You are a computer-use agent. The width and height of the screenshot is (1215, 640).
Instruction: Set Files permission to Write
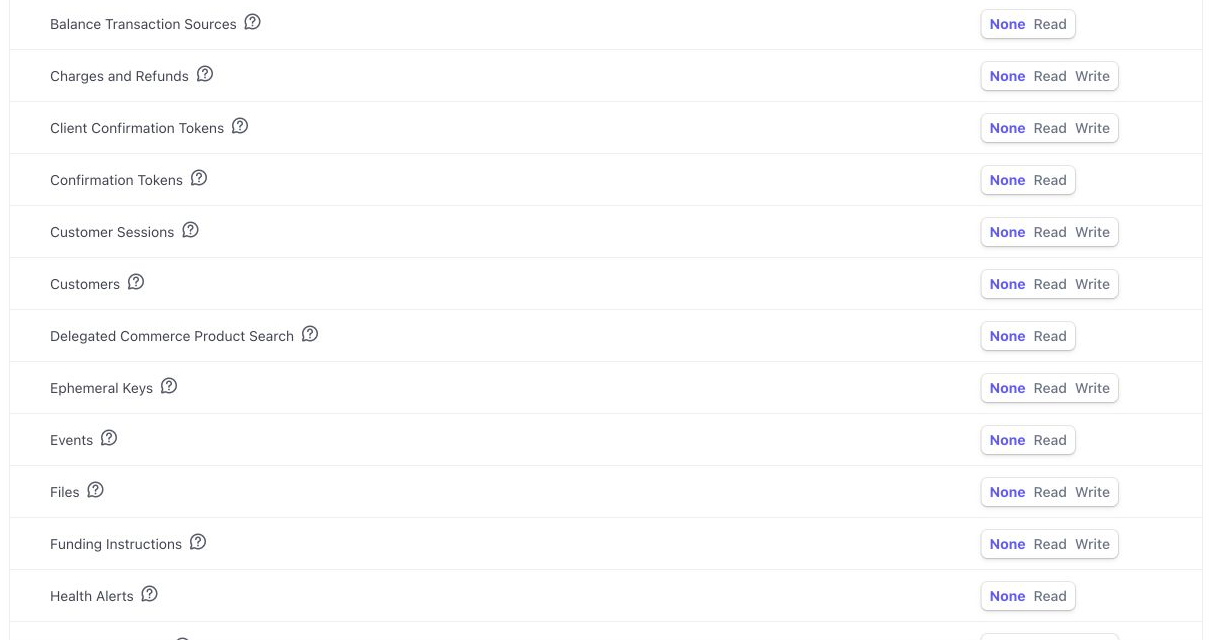coord(1092,492)
